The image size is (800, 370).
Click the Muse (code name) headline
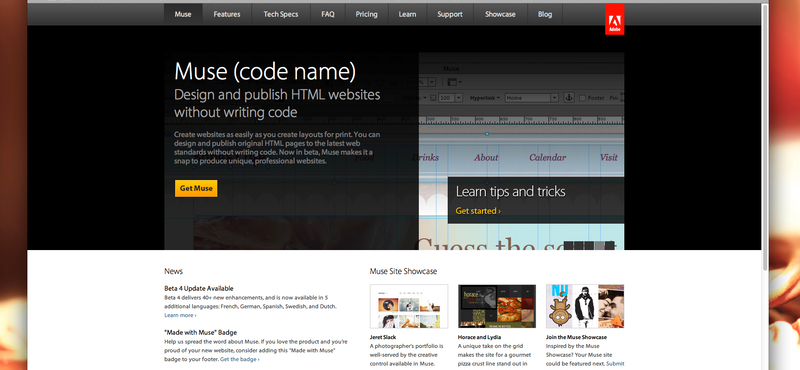[265, 71]
